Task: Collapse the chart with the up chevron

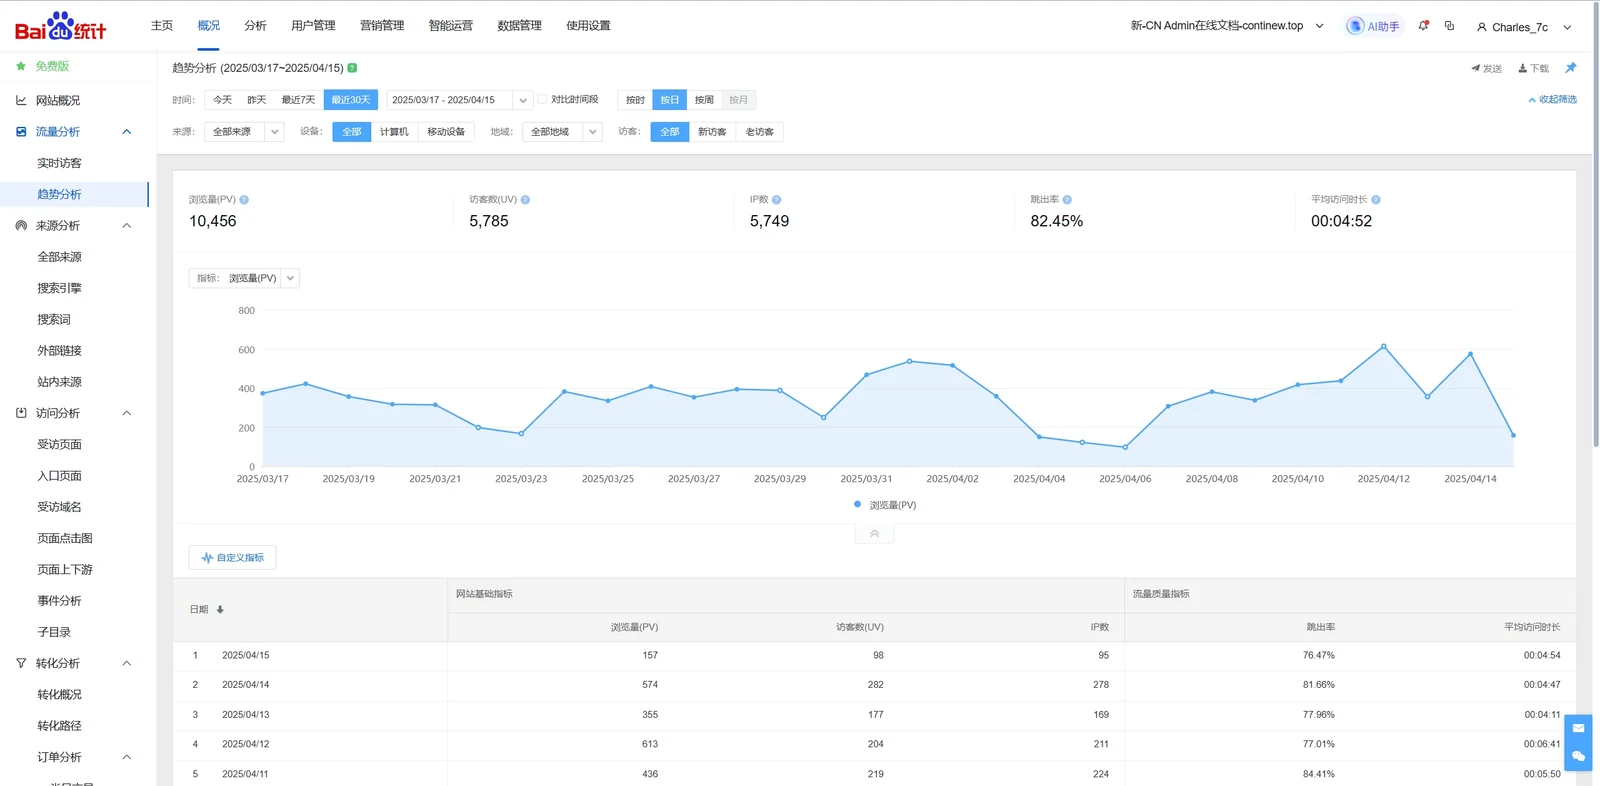Action: (x=875, y=534)
